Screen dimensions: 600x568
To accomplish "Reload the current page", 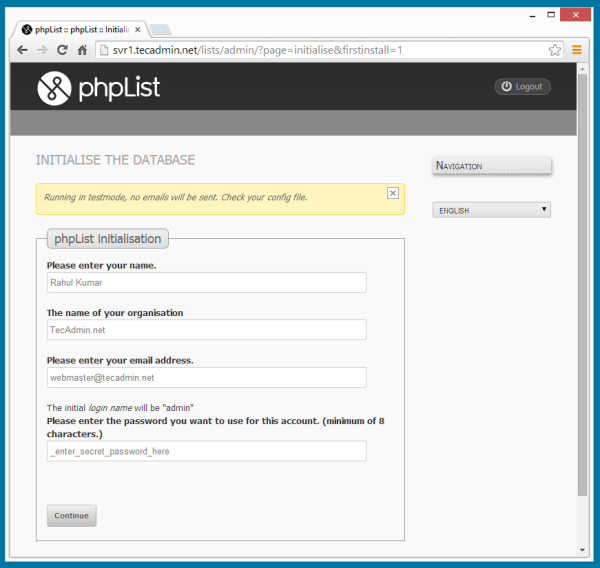I will [62, 50].
